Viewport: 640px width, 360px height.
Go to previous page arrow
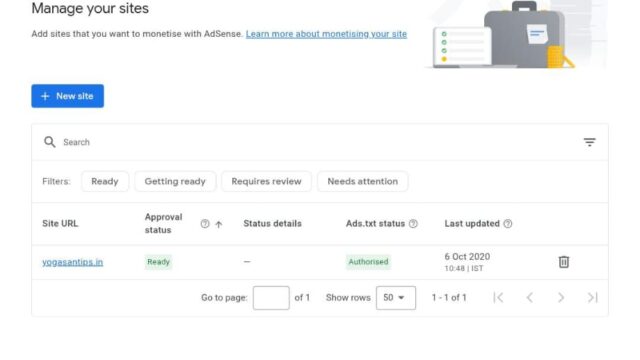coord(530,298)
